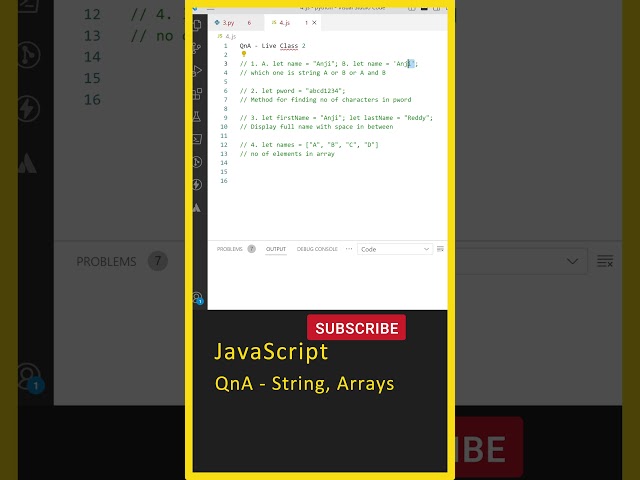Click the terminal-style icon in activity bar
The image size is (640, 480).
point(198,139)
